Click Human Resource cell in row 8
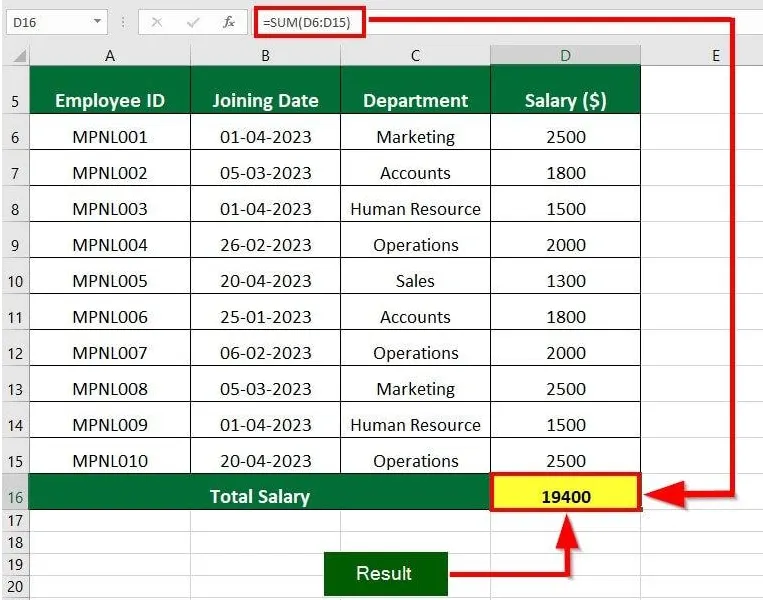Image resolution: width=763 pixels, height=600 pixels. coord(415,204)
